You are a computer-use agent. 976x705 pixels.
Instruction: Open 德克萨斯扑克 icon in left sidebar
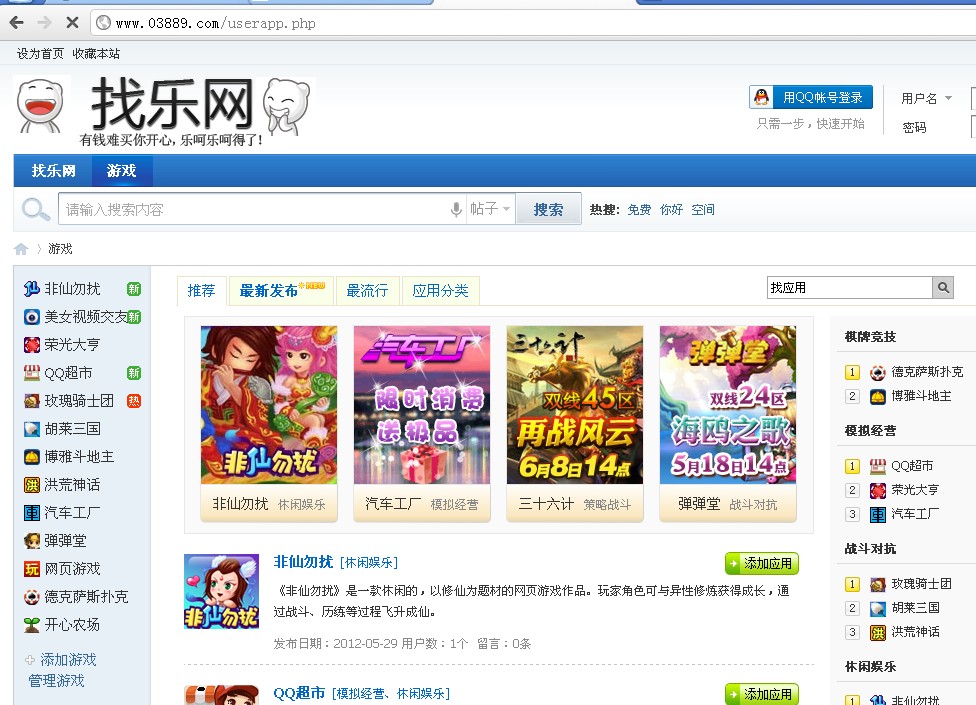click(x=32, y=597)
